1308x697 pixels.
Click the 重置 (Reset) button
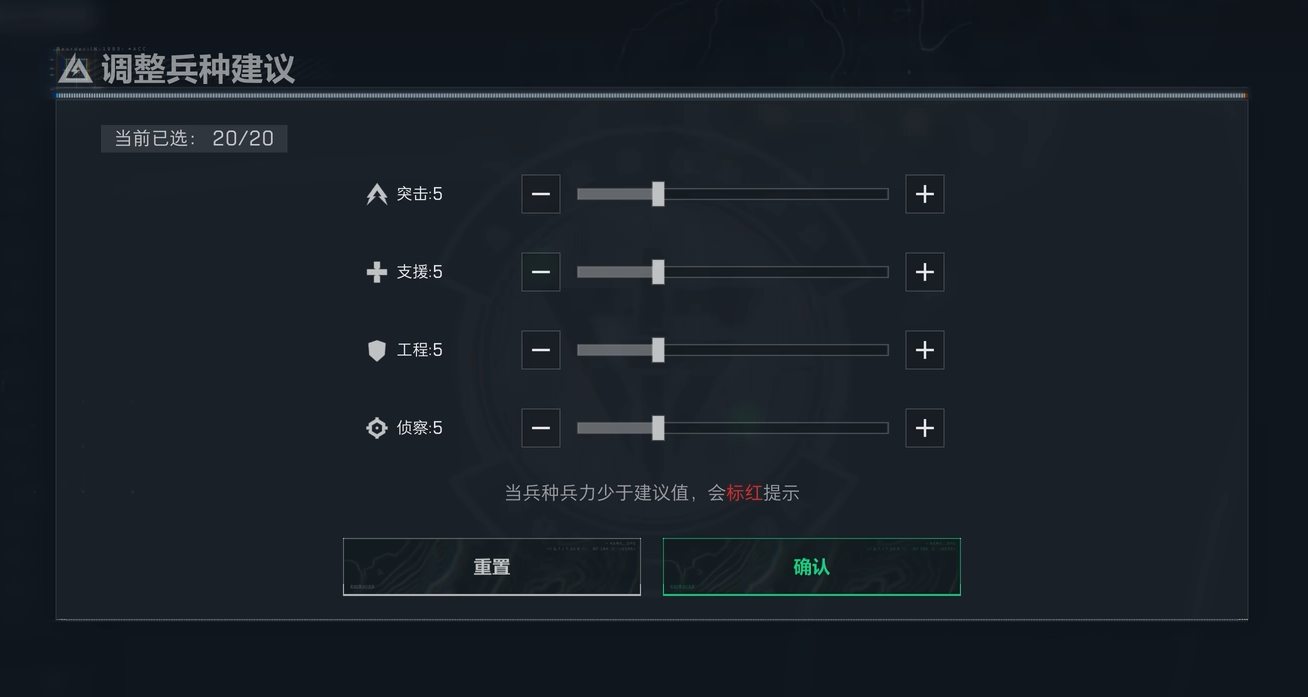point(492,567)
